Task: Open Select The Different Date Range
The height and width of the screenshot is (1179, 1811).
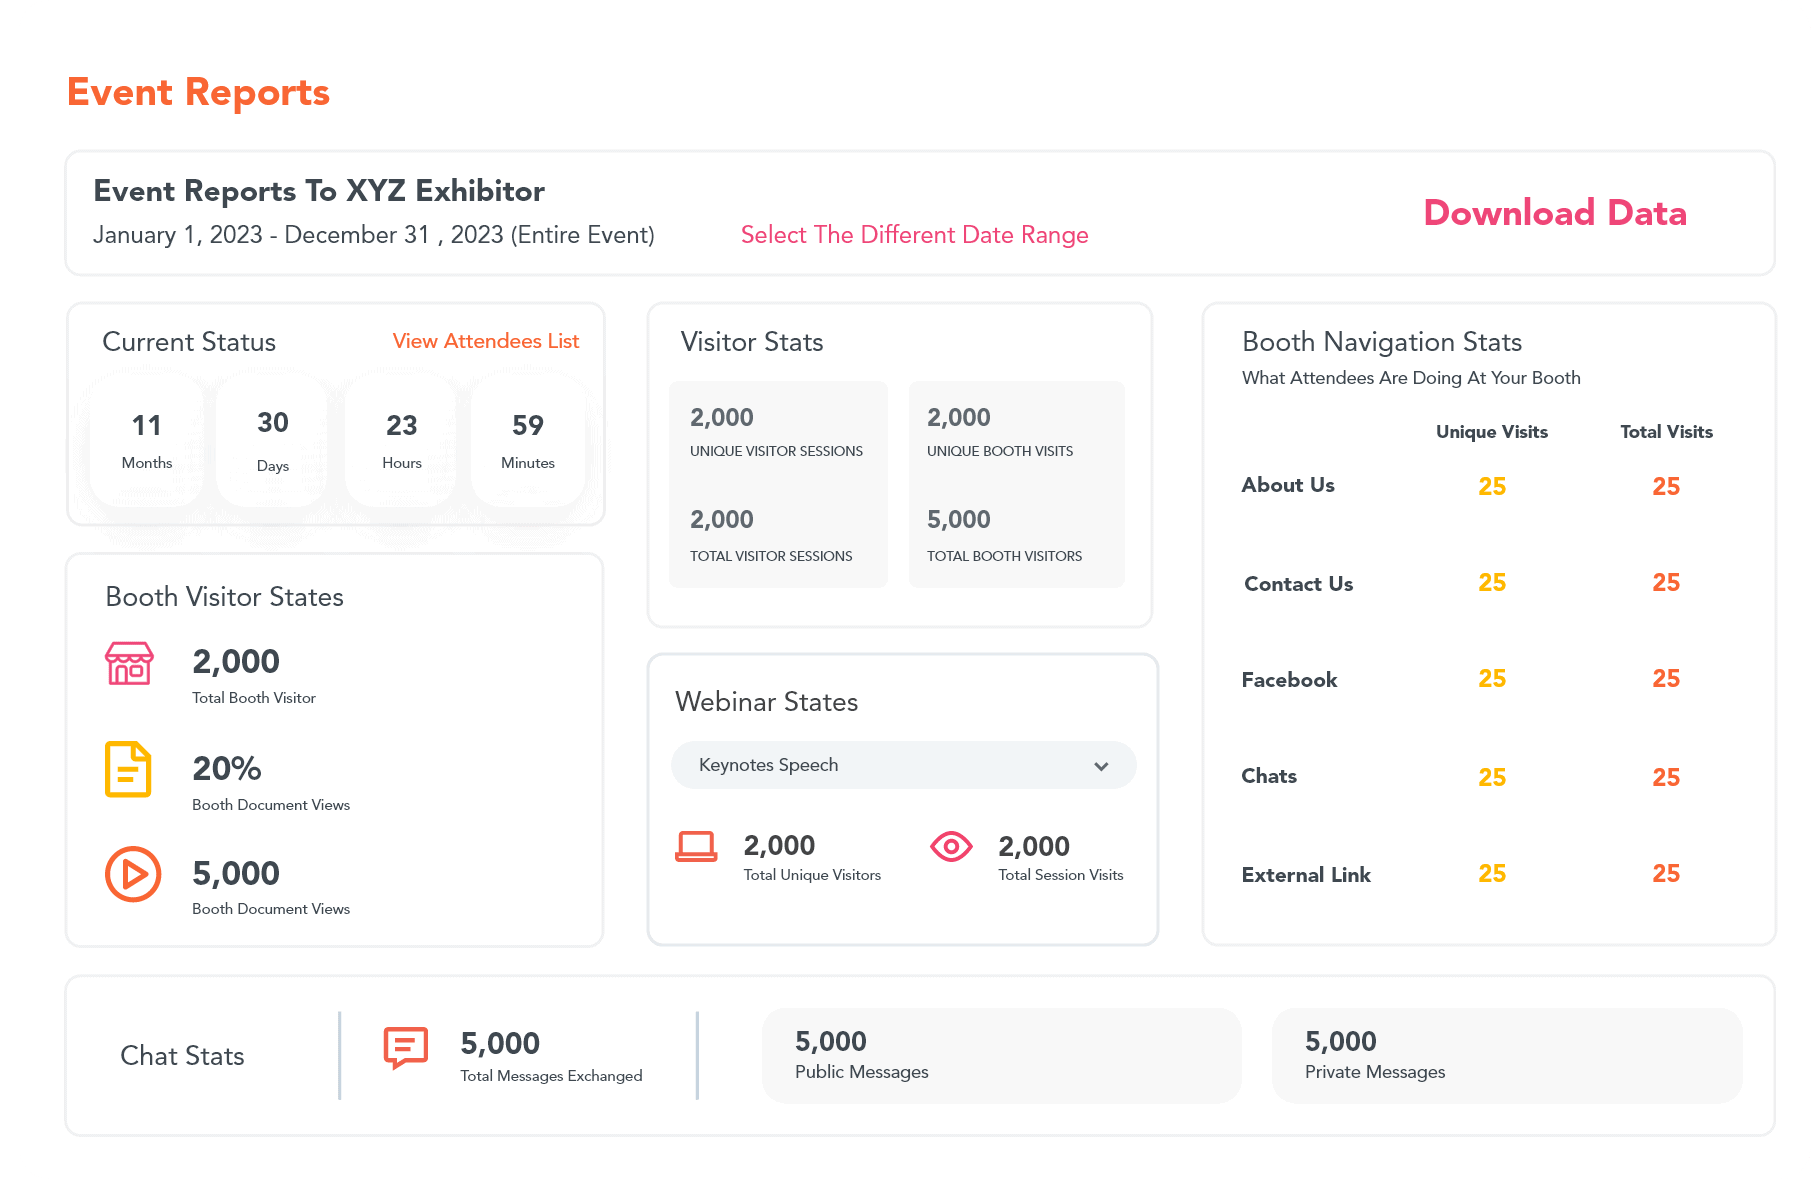Action: 914,235
